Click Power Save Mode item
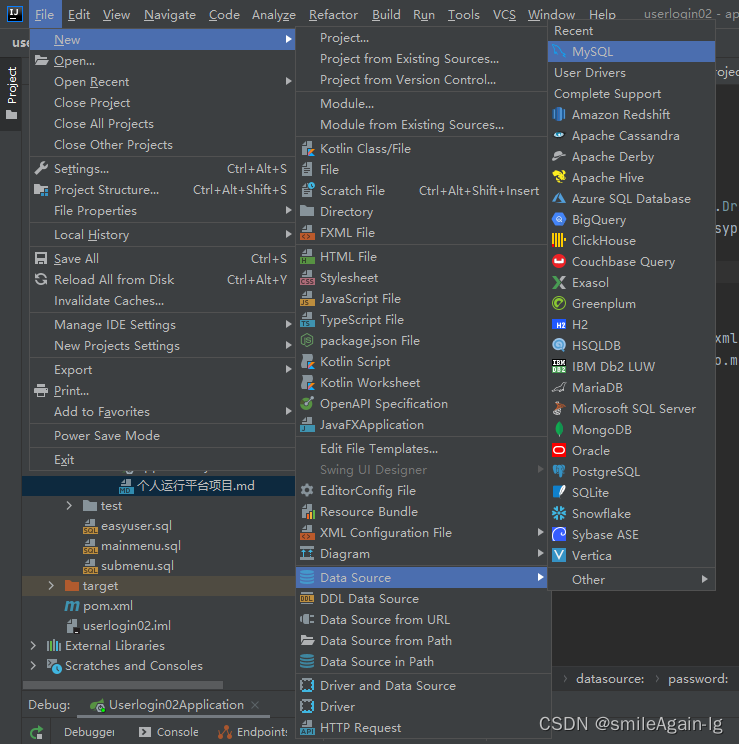739x744 pixels. 162,436
